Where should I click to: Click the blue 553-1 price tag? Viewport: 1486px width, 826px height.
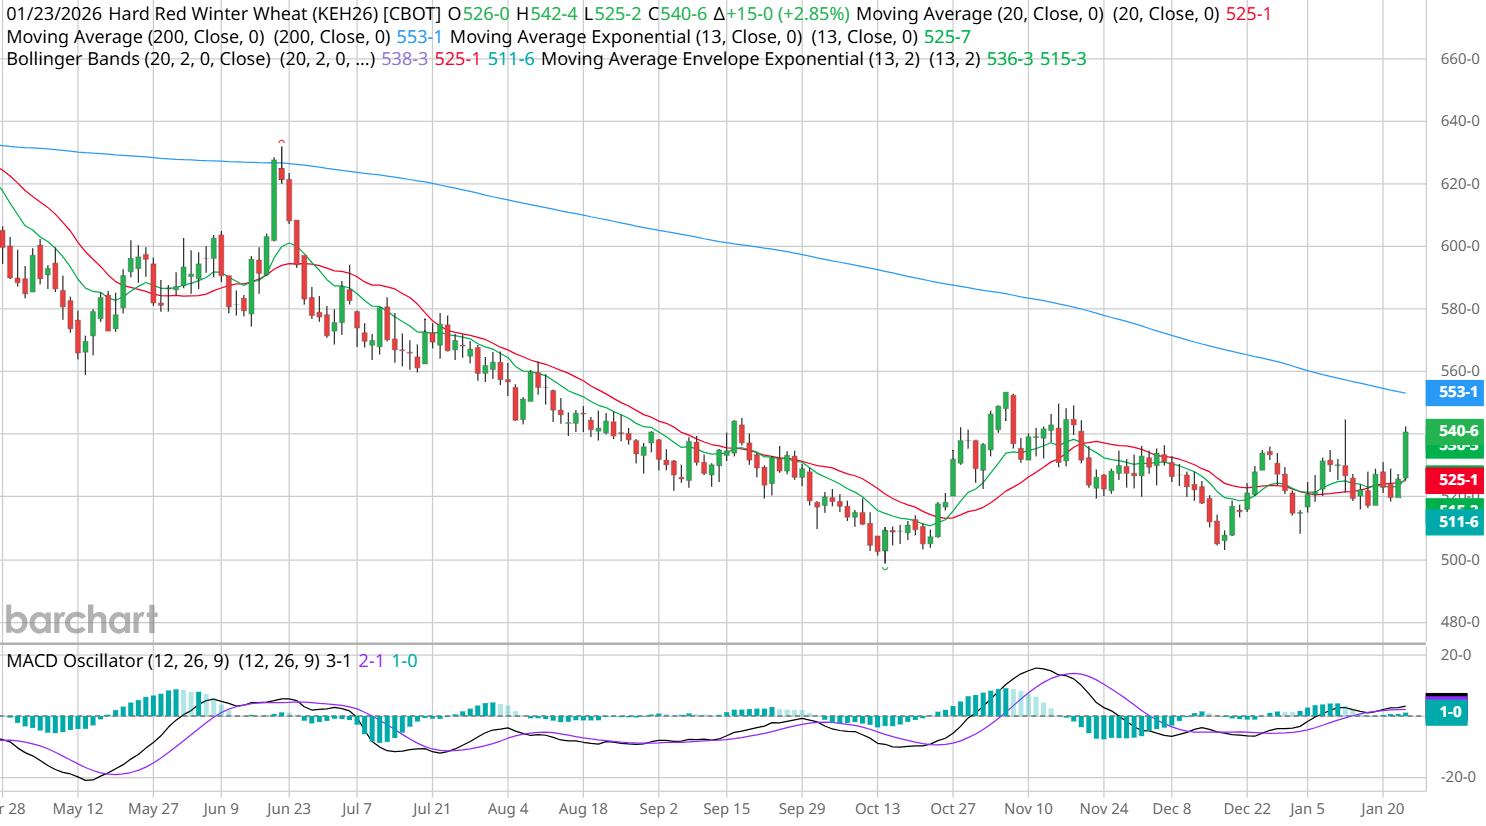[1456, 392]
